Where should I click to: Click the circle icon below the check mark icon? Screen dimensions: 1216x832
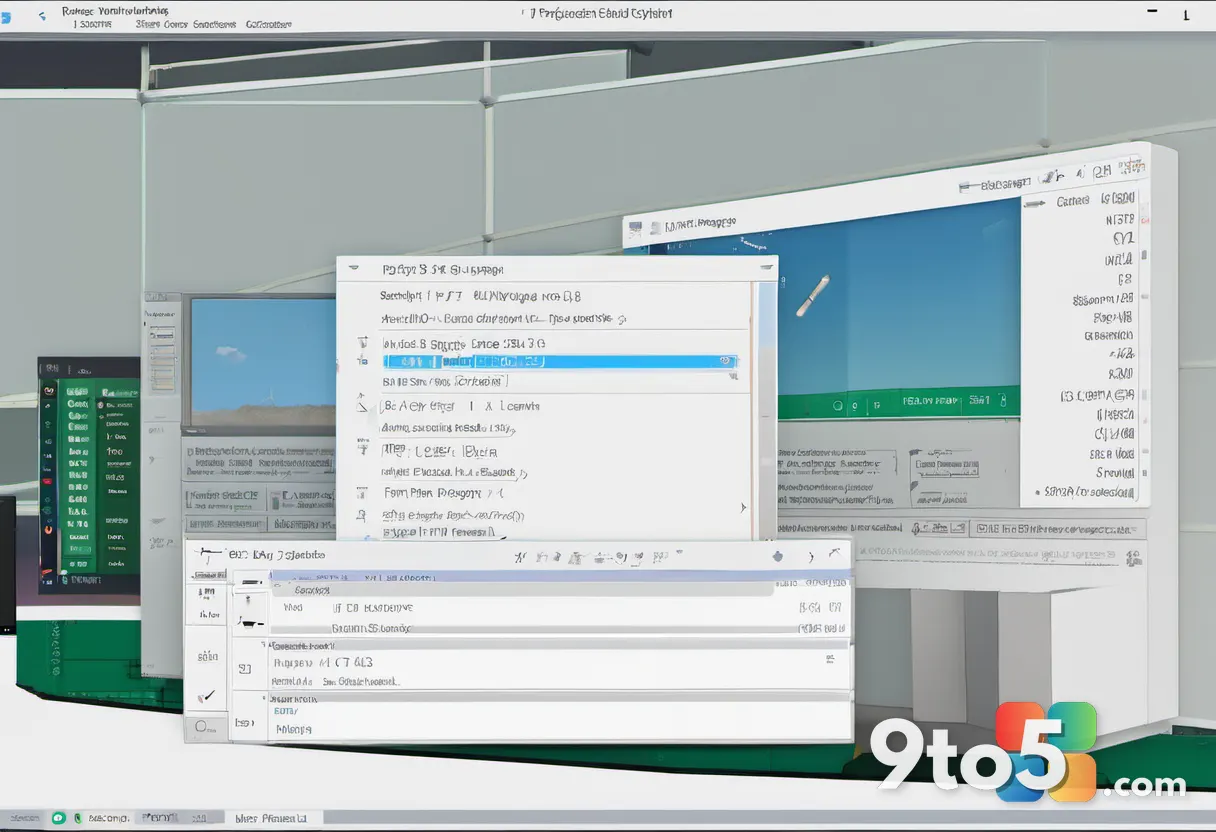pyautogui.click(x=203, y=727)
